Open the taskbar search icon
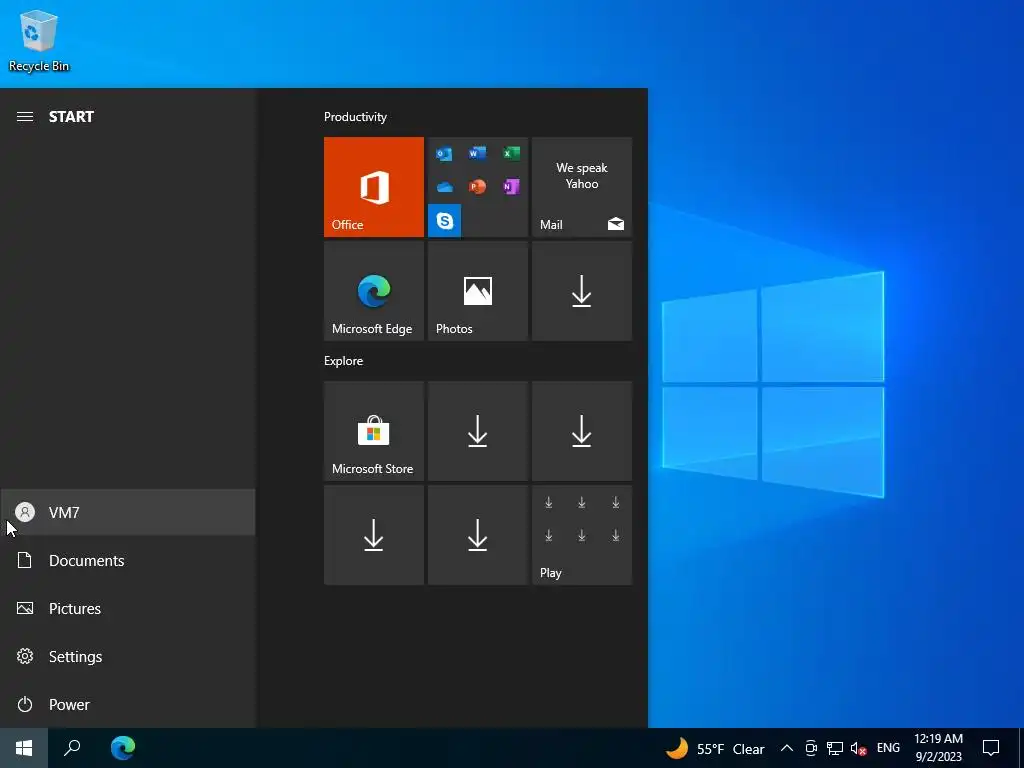 (72, 748)
